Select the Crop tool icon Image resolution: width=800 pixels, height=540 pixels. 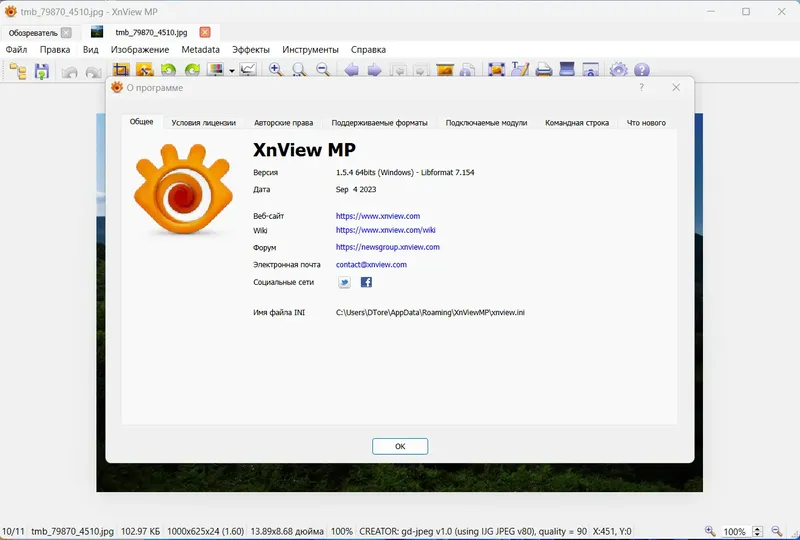pyautogui.click(x=121, y=70)
